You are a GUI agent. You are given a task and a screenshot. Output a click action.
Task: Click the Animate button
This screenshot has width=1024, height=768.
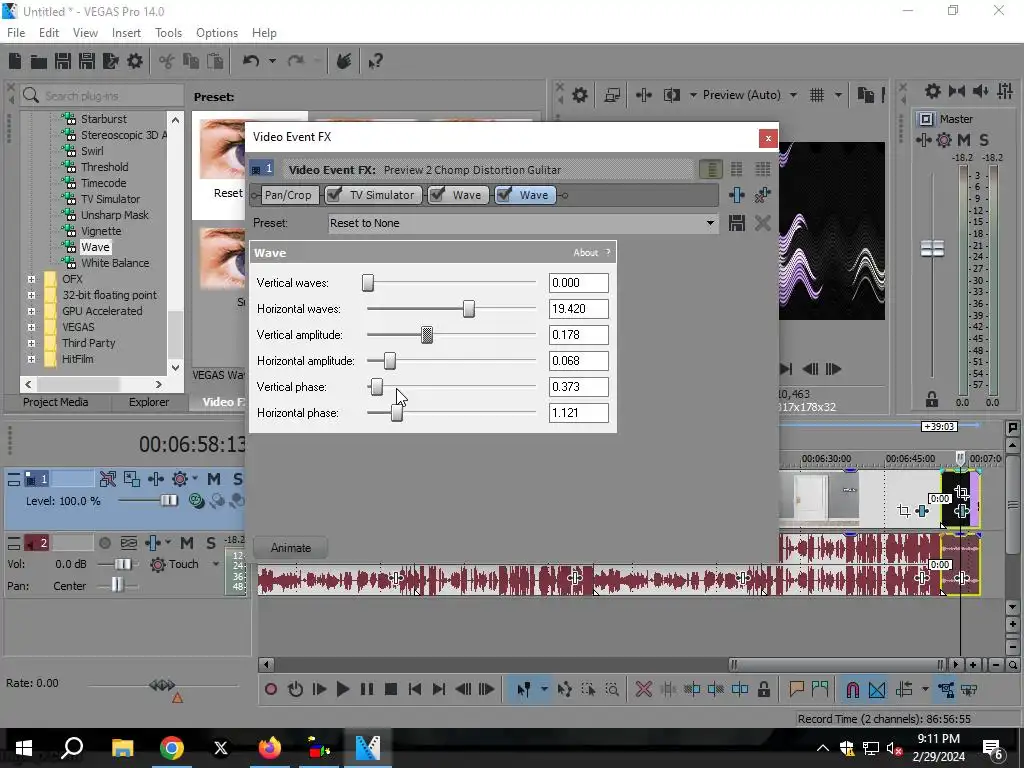(x=291, y=548)
